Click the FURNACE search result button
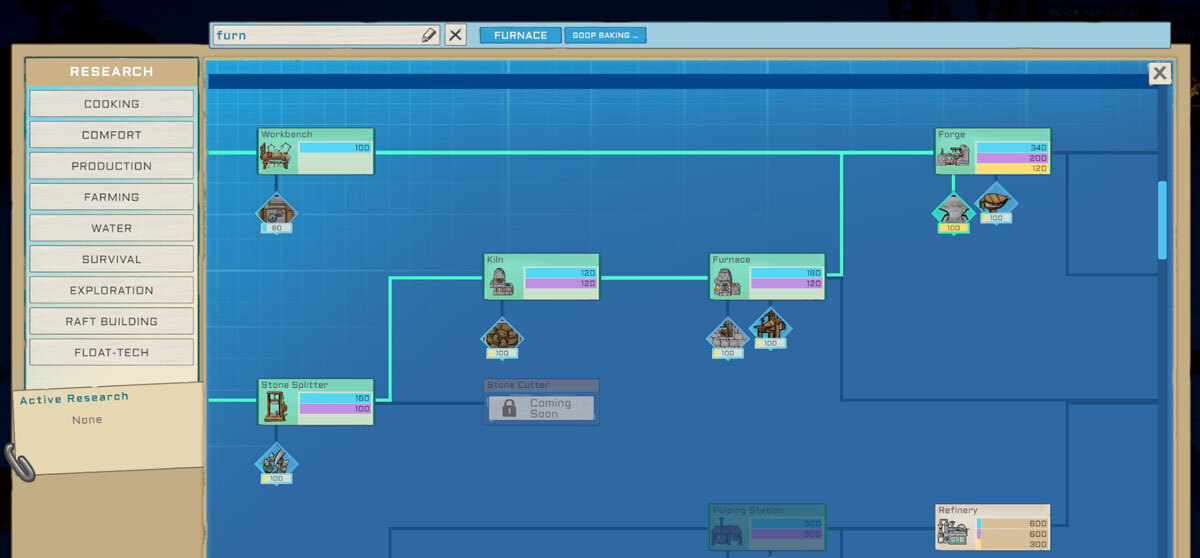The image size is (1200, 558). [520, 35]
